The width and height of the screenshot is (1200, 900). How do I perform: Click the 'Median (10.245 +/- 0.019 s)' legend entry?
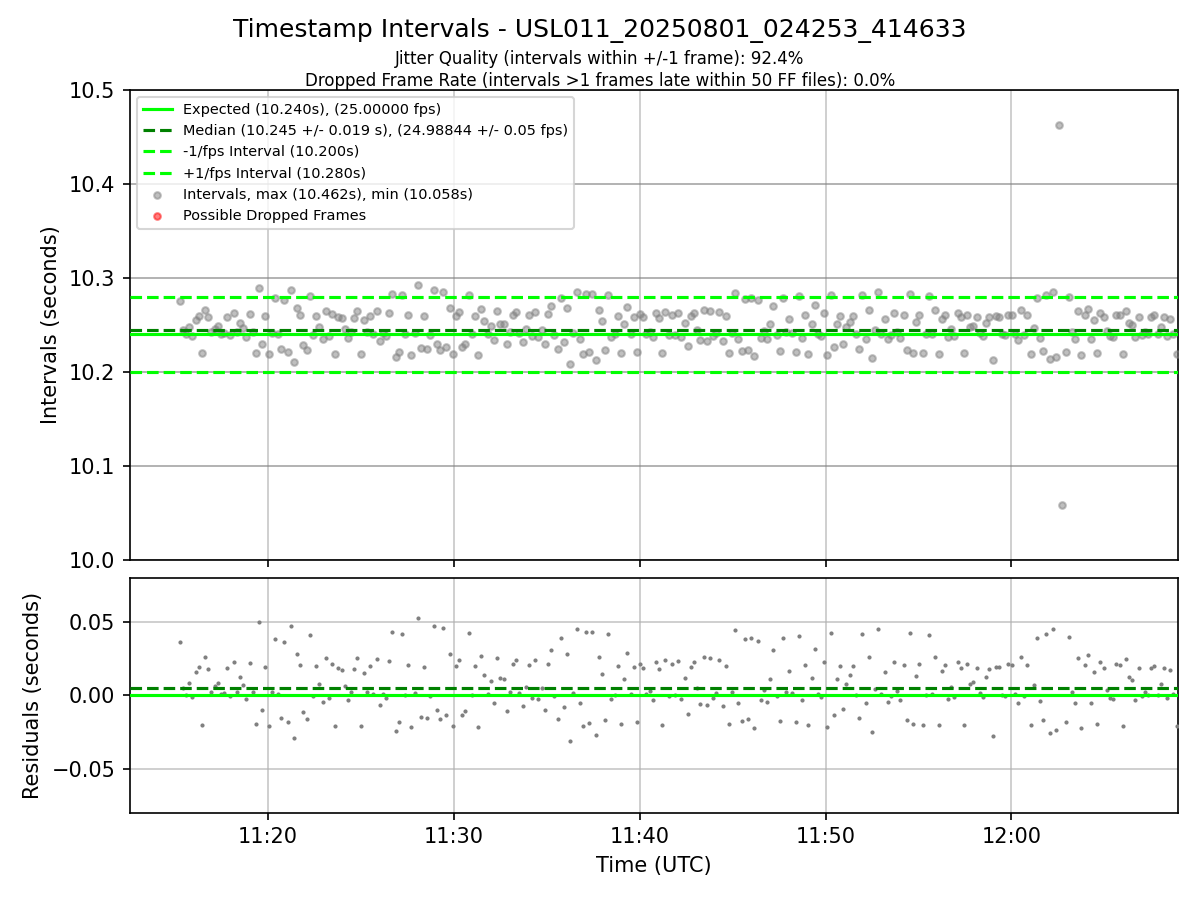pyautogui.click(x=375, y=130)
